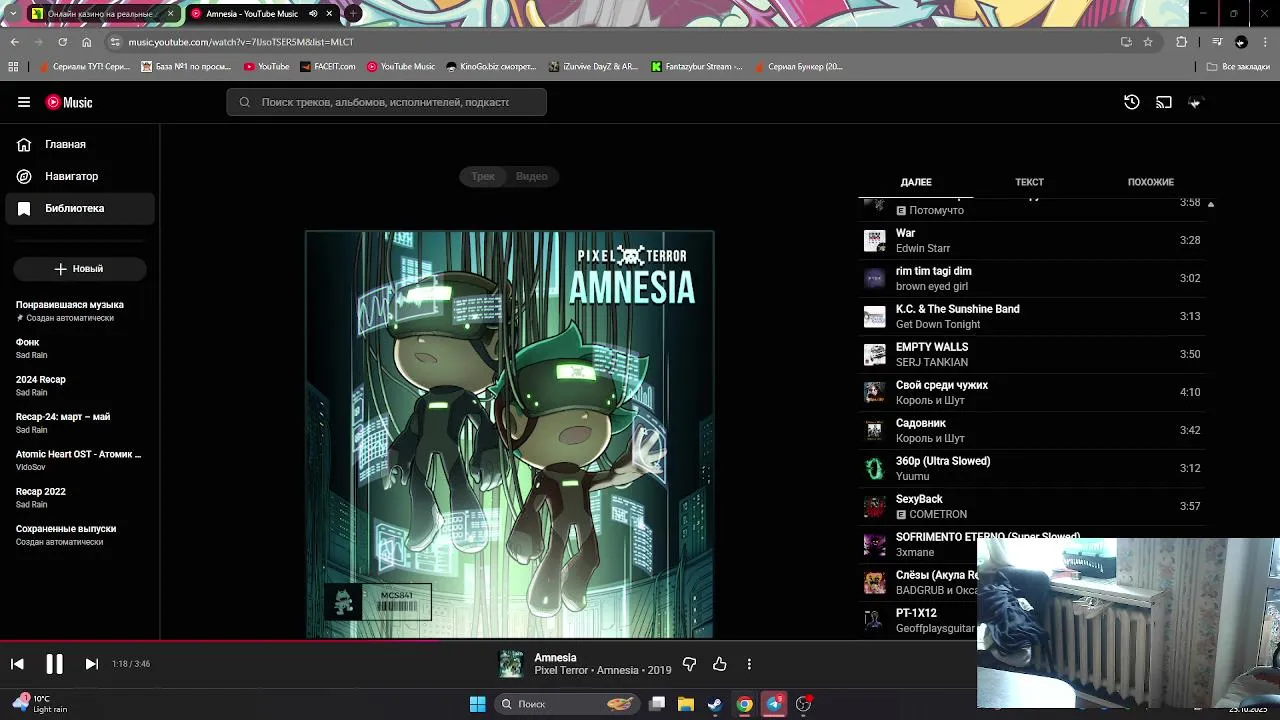This screenshot has height=720, width=1280.
Task: Play 360p (Ultra Slowed) by Yuumu
Action: pos(1032,468)
